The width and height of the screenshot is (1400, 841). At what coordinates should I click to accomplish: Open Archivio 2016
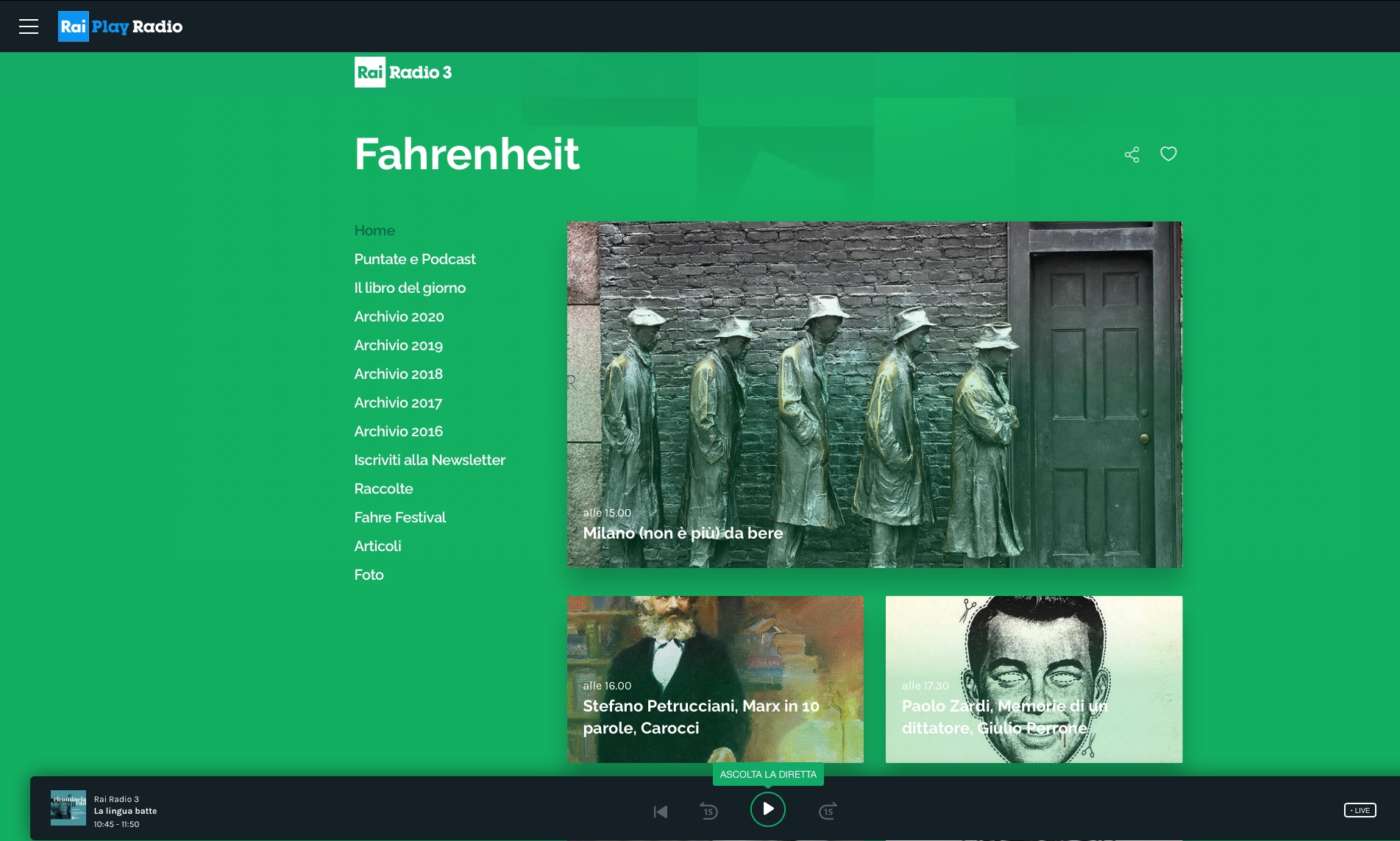pos(398,432)
